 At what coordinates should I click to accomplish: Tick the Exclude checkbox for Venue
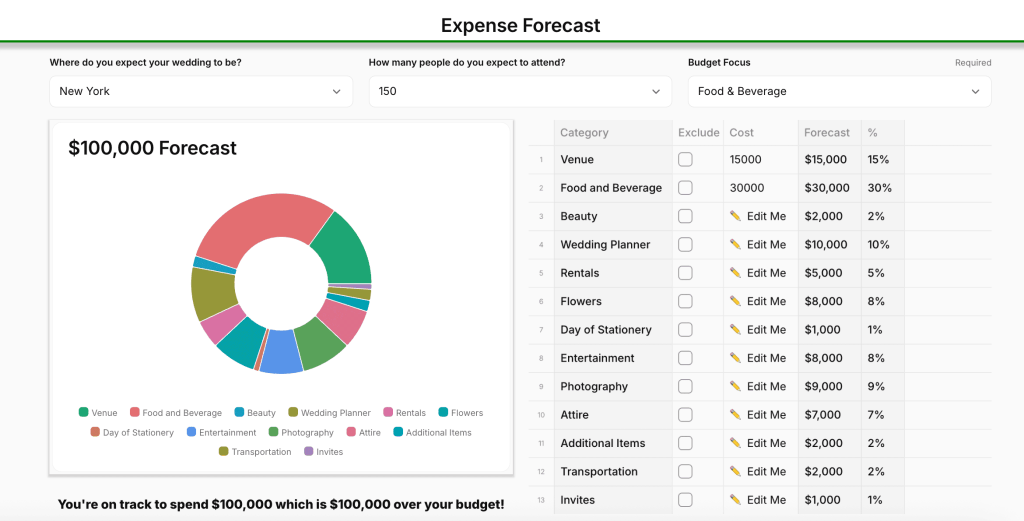pos(685,159)
